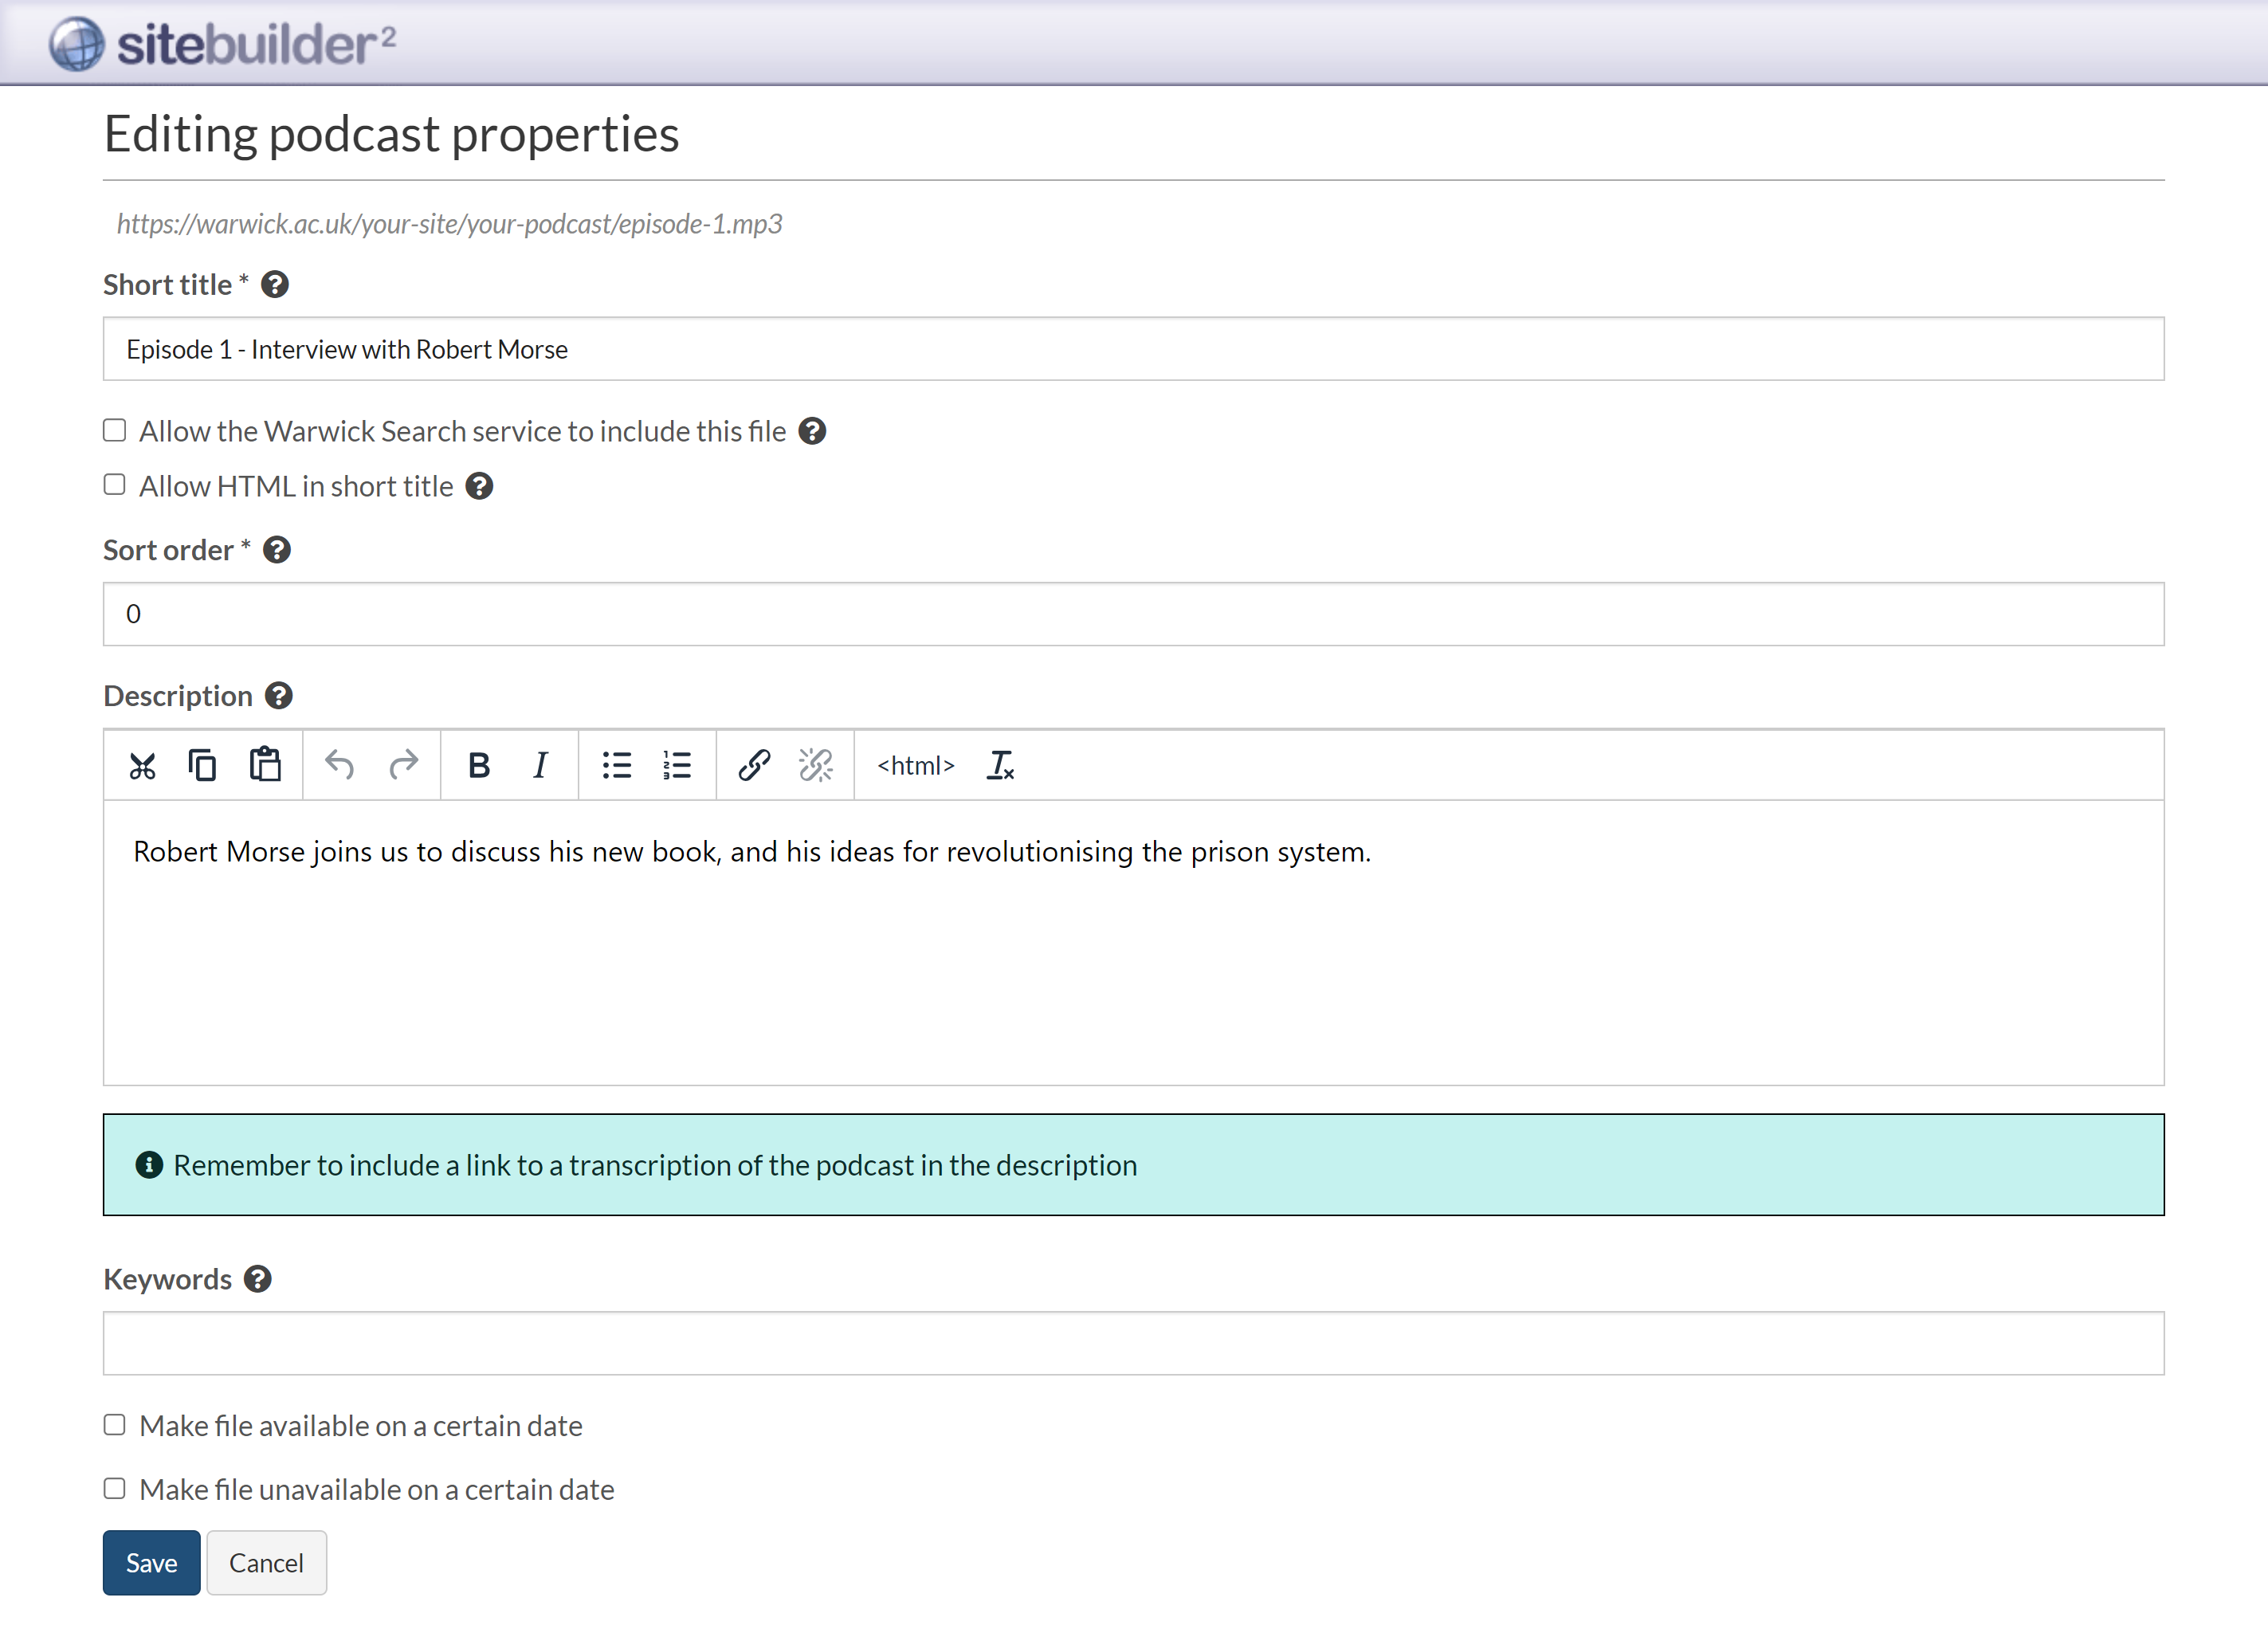Undo last edit in description editor
2268x1625 pixels.
click(x=340, y=766)
